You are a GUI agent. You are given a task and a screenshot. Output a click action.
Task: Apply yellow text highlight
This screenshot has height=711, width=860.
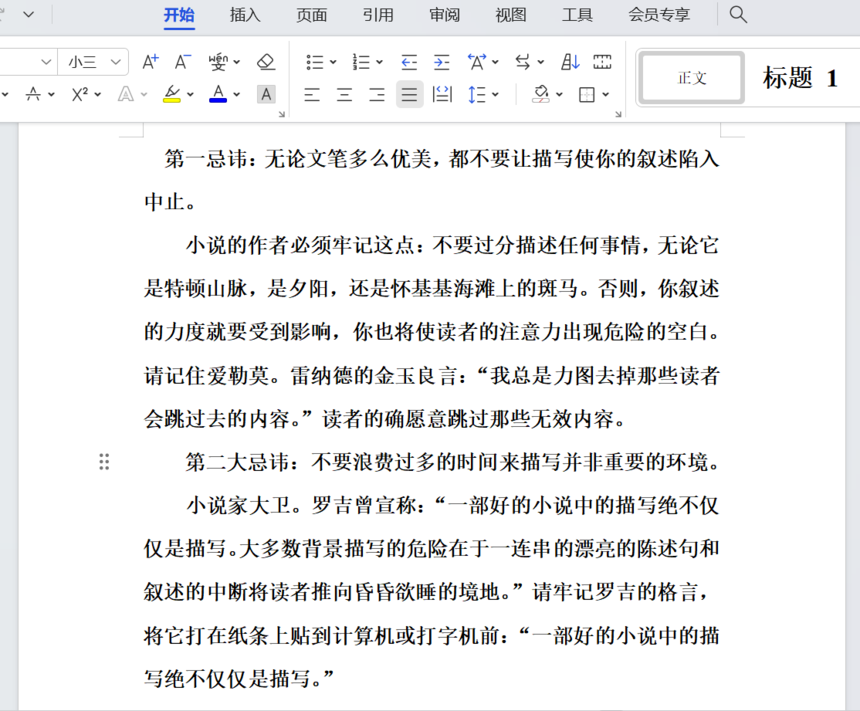point(172,94)
